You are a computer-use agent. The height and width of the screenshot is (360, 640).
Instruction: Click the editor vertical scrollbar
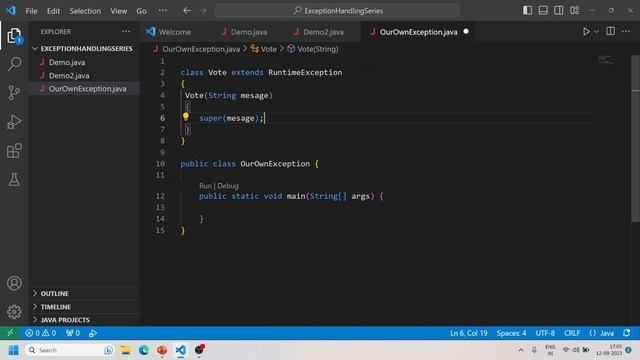[x=636, y=139]
